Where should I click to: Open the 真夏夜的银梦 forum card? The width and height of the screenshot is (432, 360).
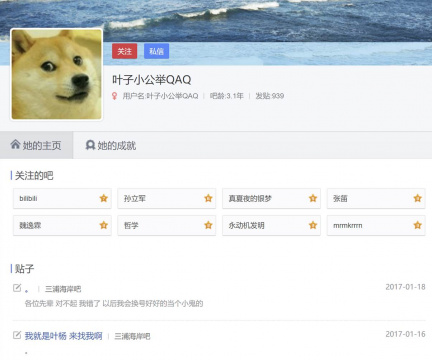point(271,198)
